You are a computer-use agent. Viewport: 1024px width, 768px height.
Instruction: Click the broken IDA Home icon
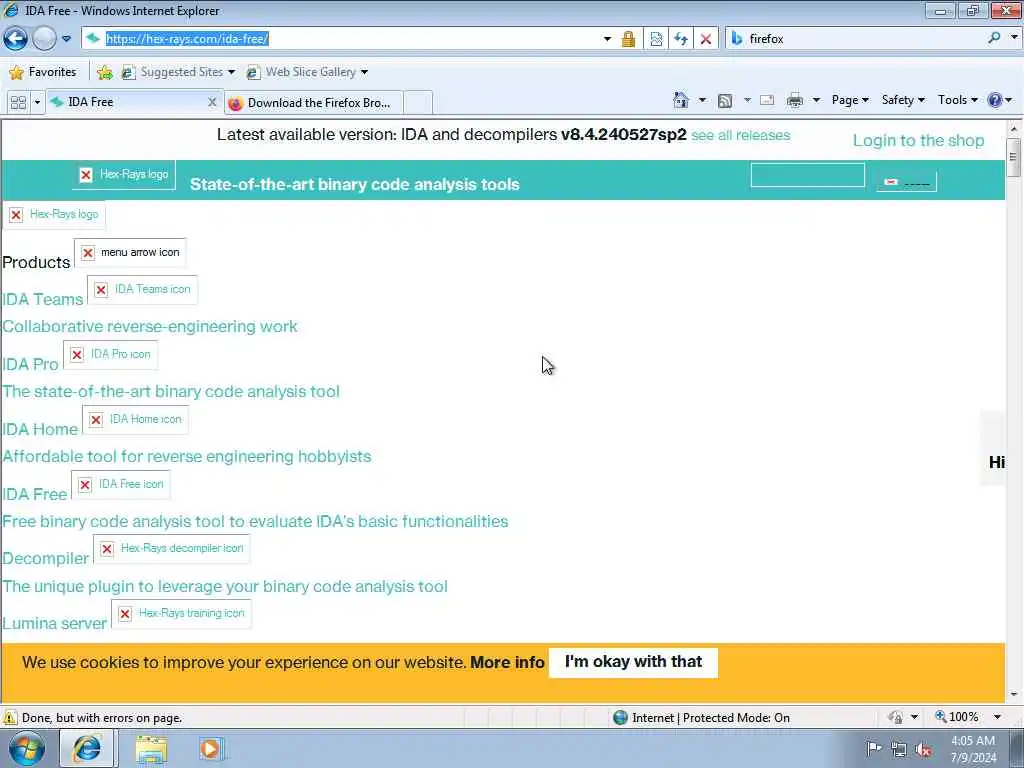[x=135, y=419]
